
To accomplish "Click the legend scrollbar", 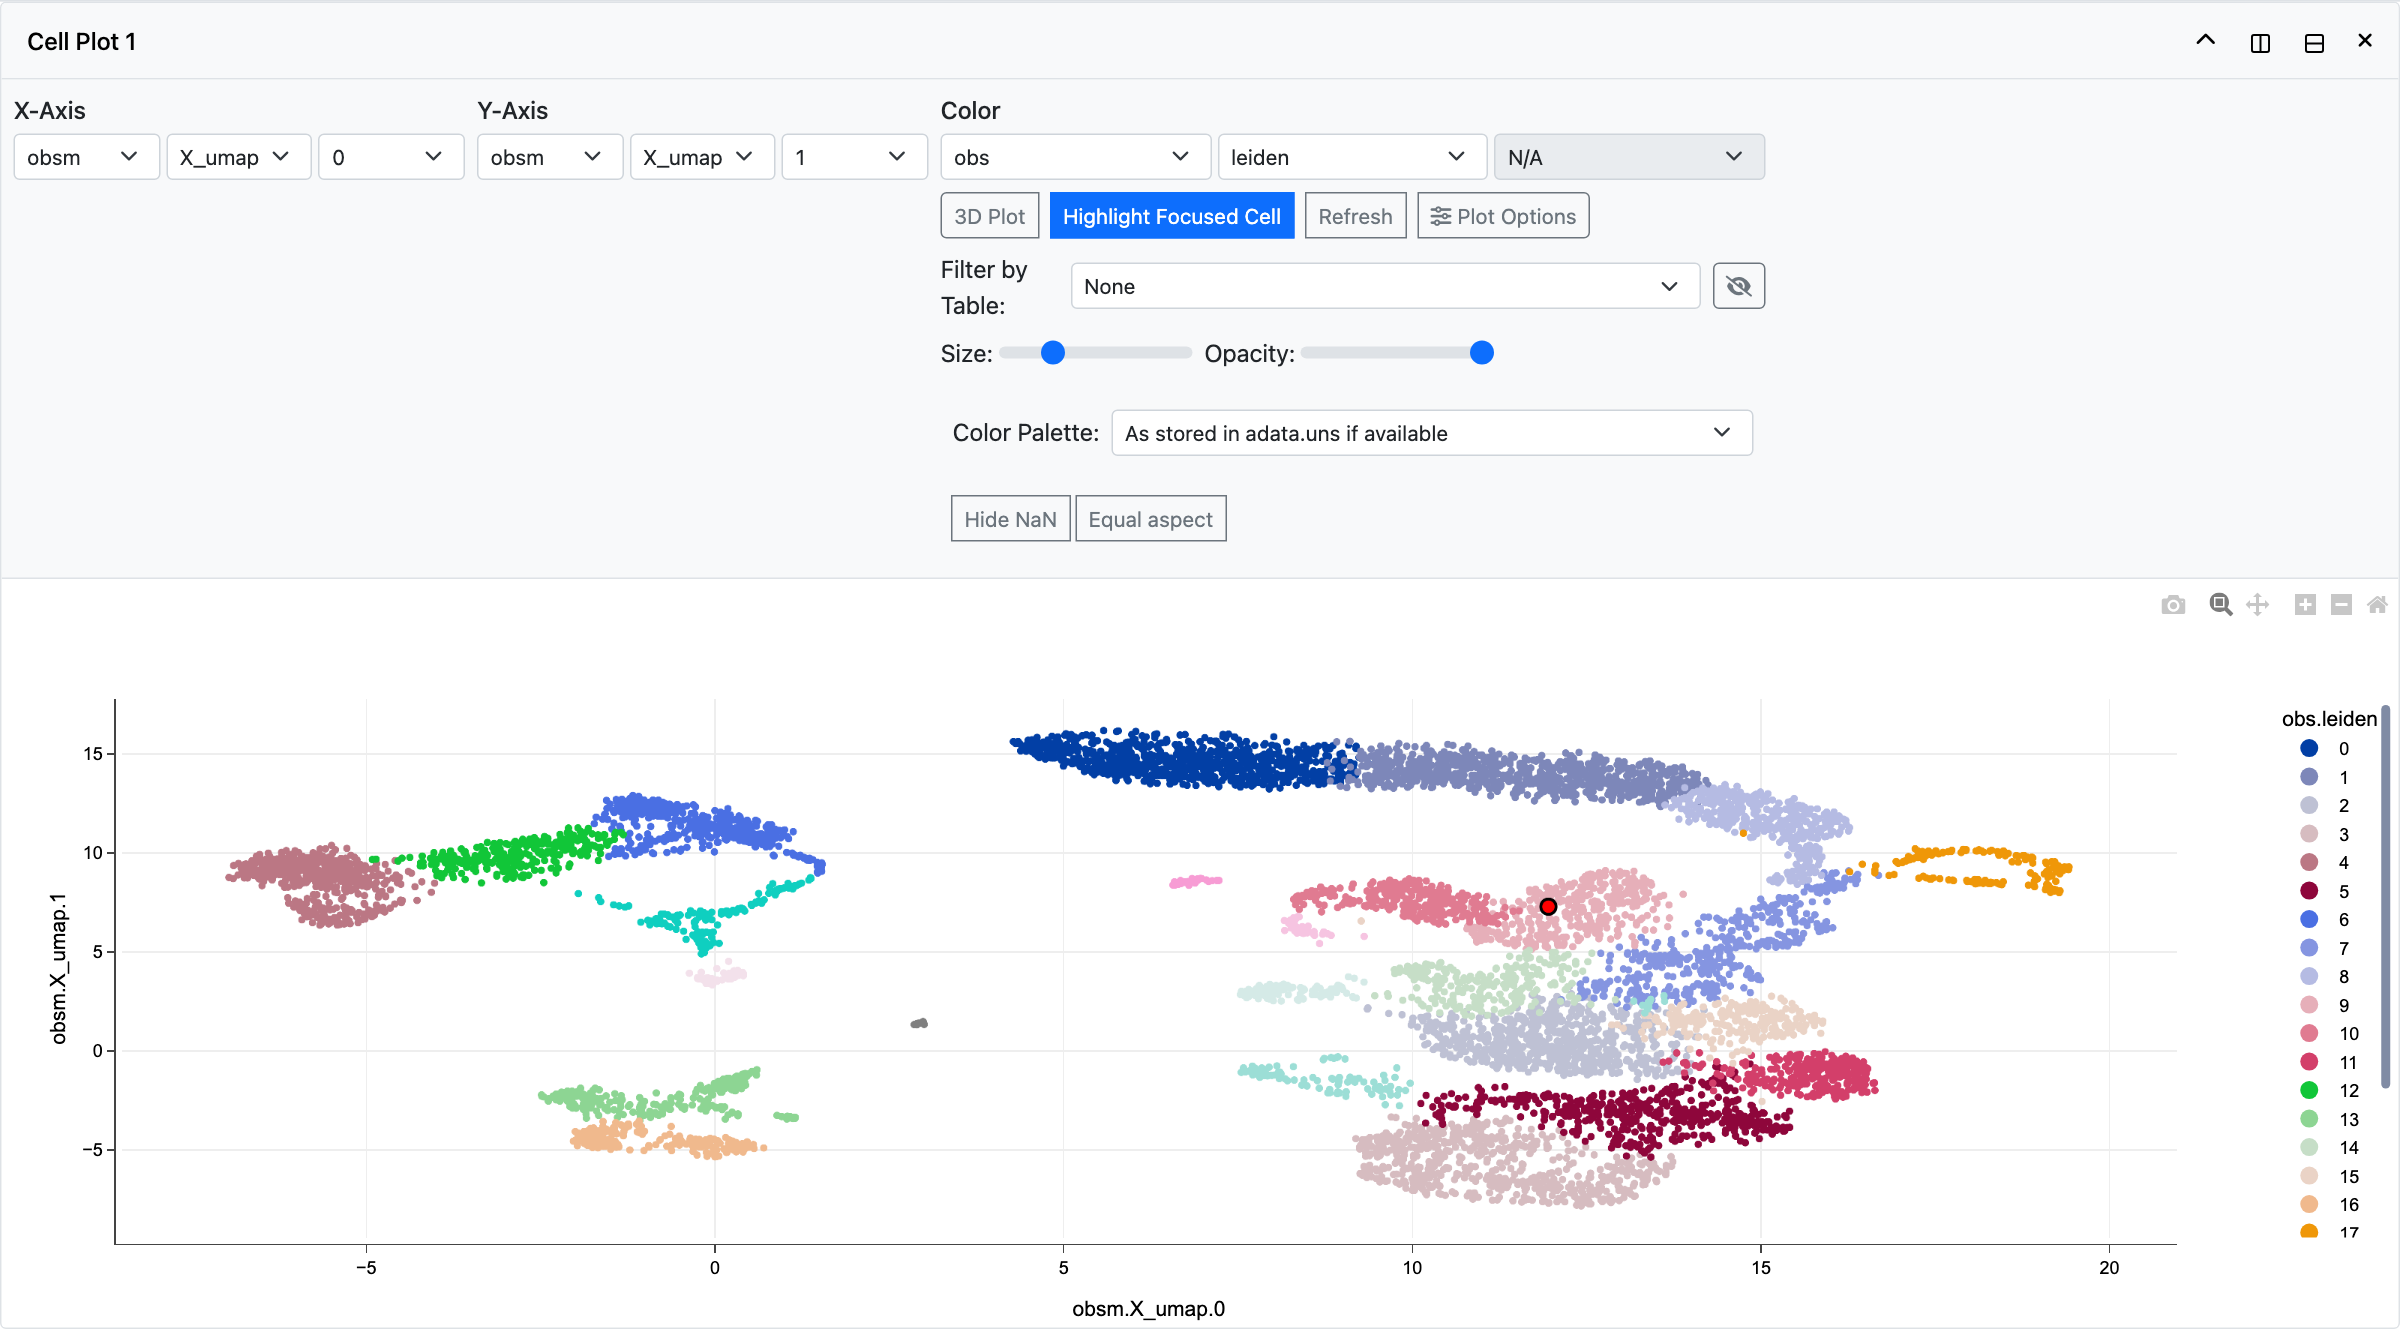I will (2386, 896).
